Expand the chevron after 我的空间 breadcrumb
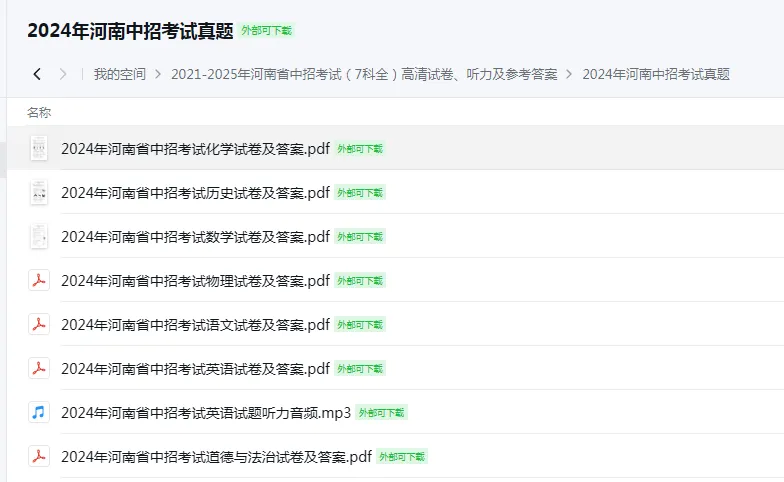This screenshot has height=482, width=784. (158, 74)
